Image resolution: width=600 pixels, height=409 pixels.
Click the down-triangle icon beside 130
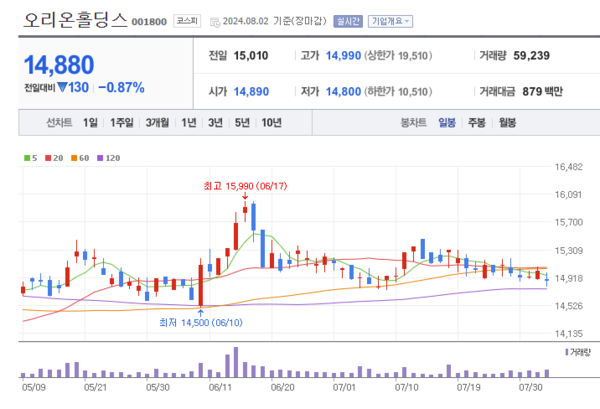tap(62, 87)
